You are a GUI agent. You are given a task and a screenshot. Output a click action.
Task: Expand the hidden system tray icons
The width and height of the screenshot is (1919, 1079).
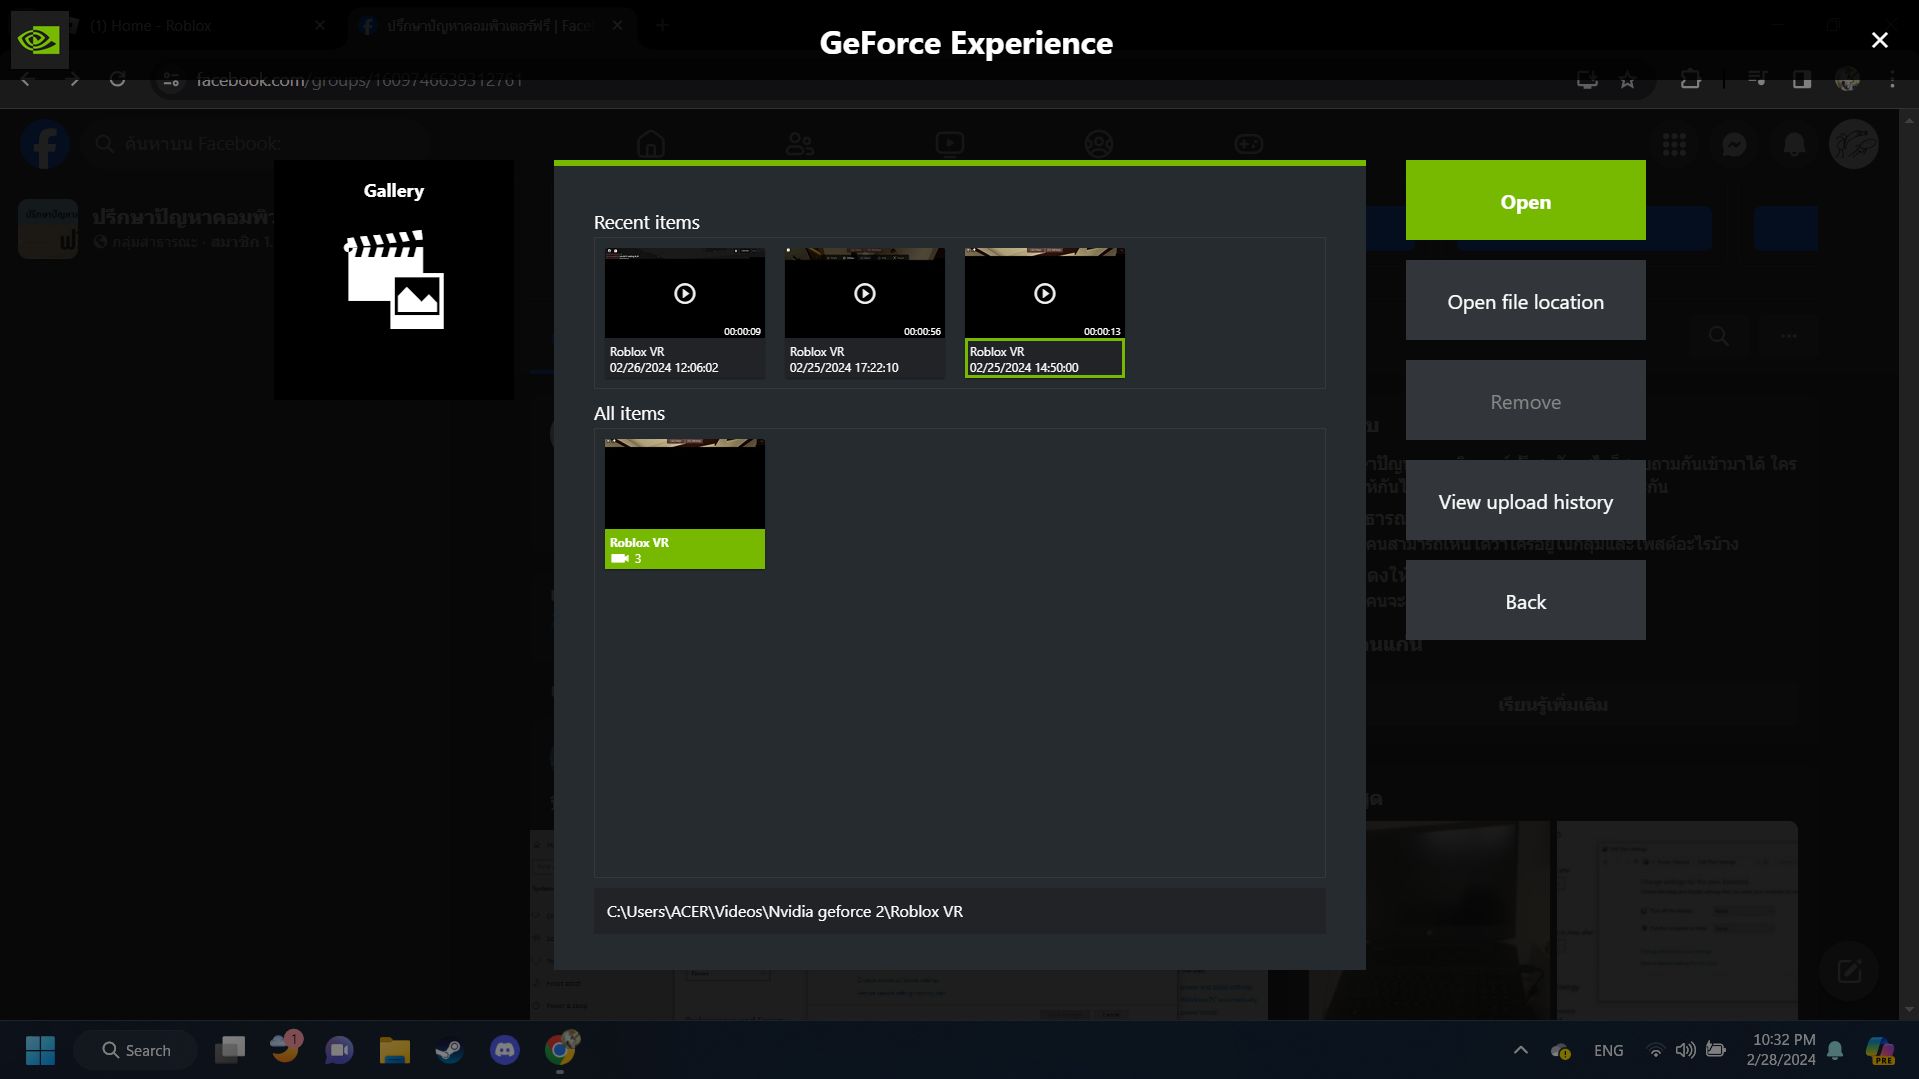1520,1050
